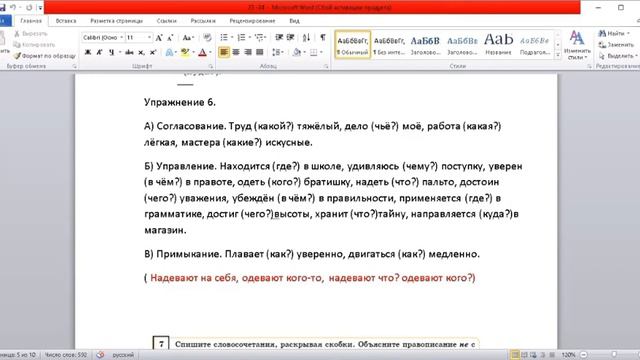The width and height of the screenshot is (640, 360).
Task: Click the Sort A-Z icon
Action: coord(307,38)
